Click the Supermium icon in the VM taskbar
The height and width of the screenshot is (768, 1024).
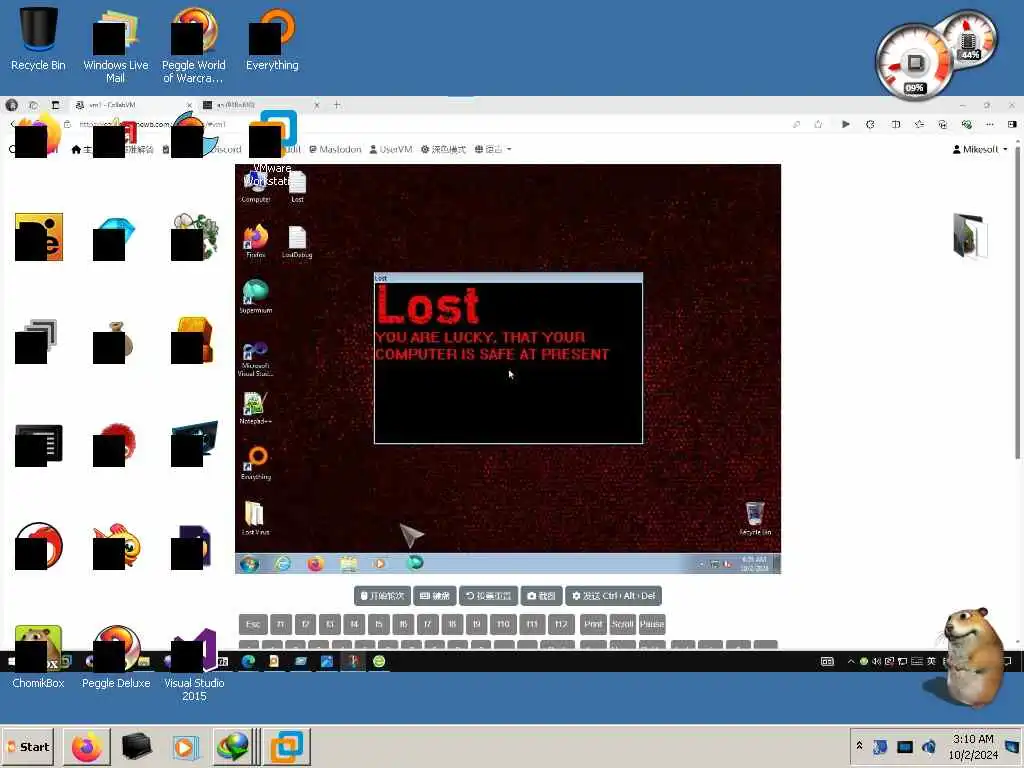[x=415, y=562]
